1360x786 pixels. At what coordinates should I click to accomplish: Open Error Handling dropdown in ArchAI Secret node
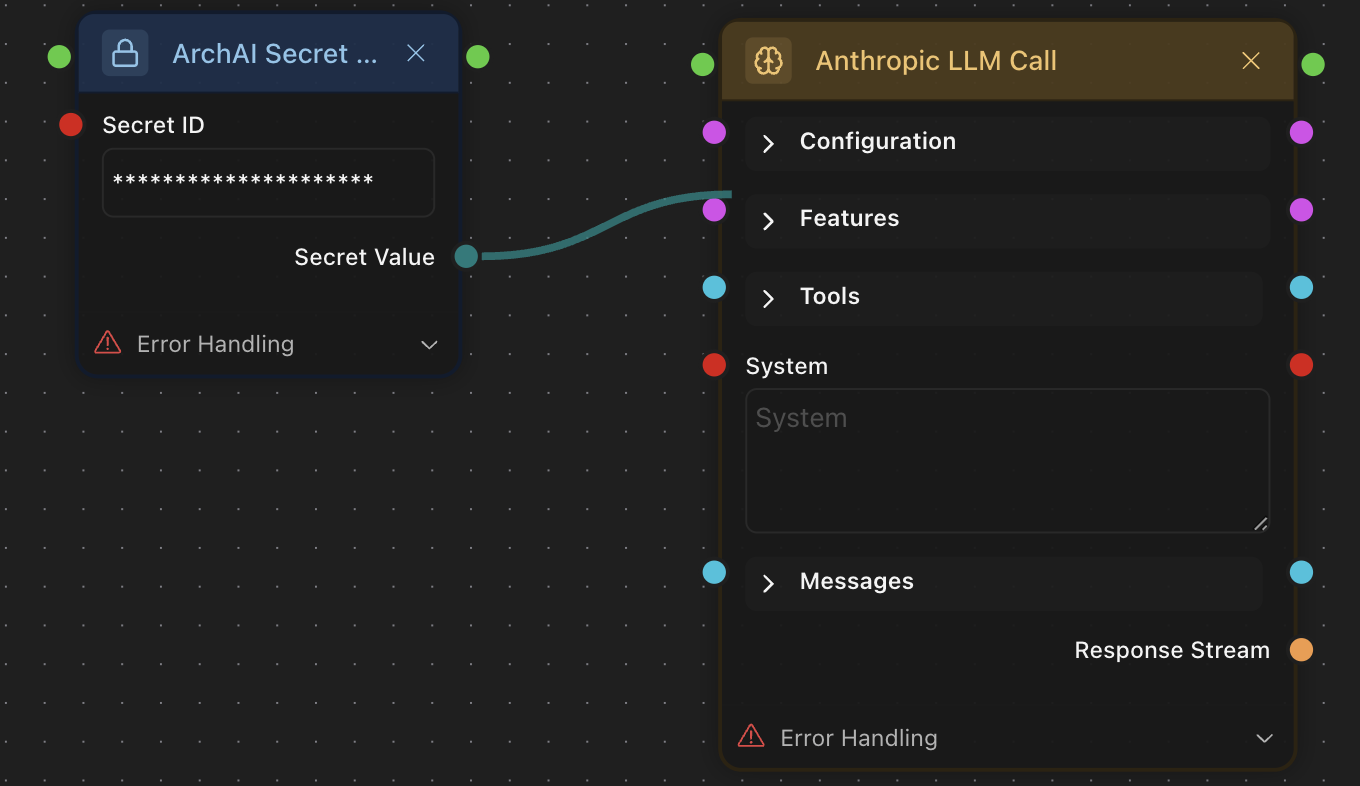coord(429,345)
